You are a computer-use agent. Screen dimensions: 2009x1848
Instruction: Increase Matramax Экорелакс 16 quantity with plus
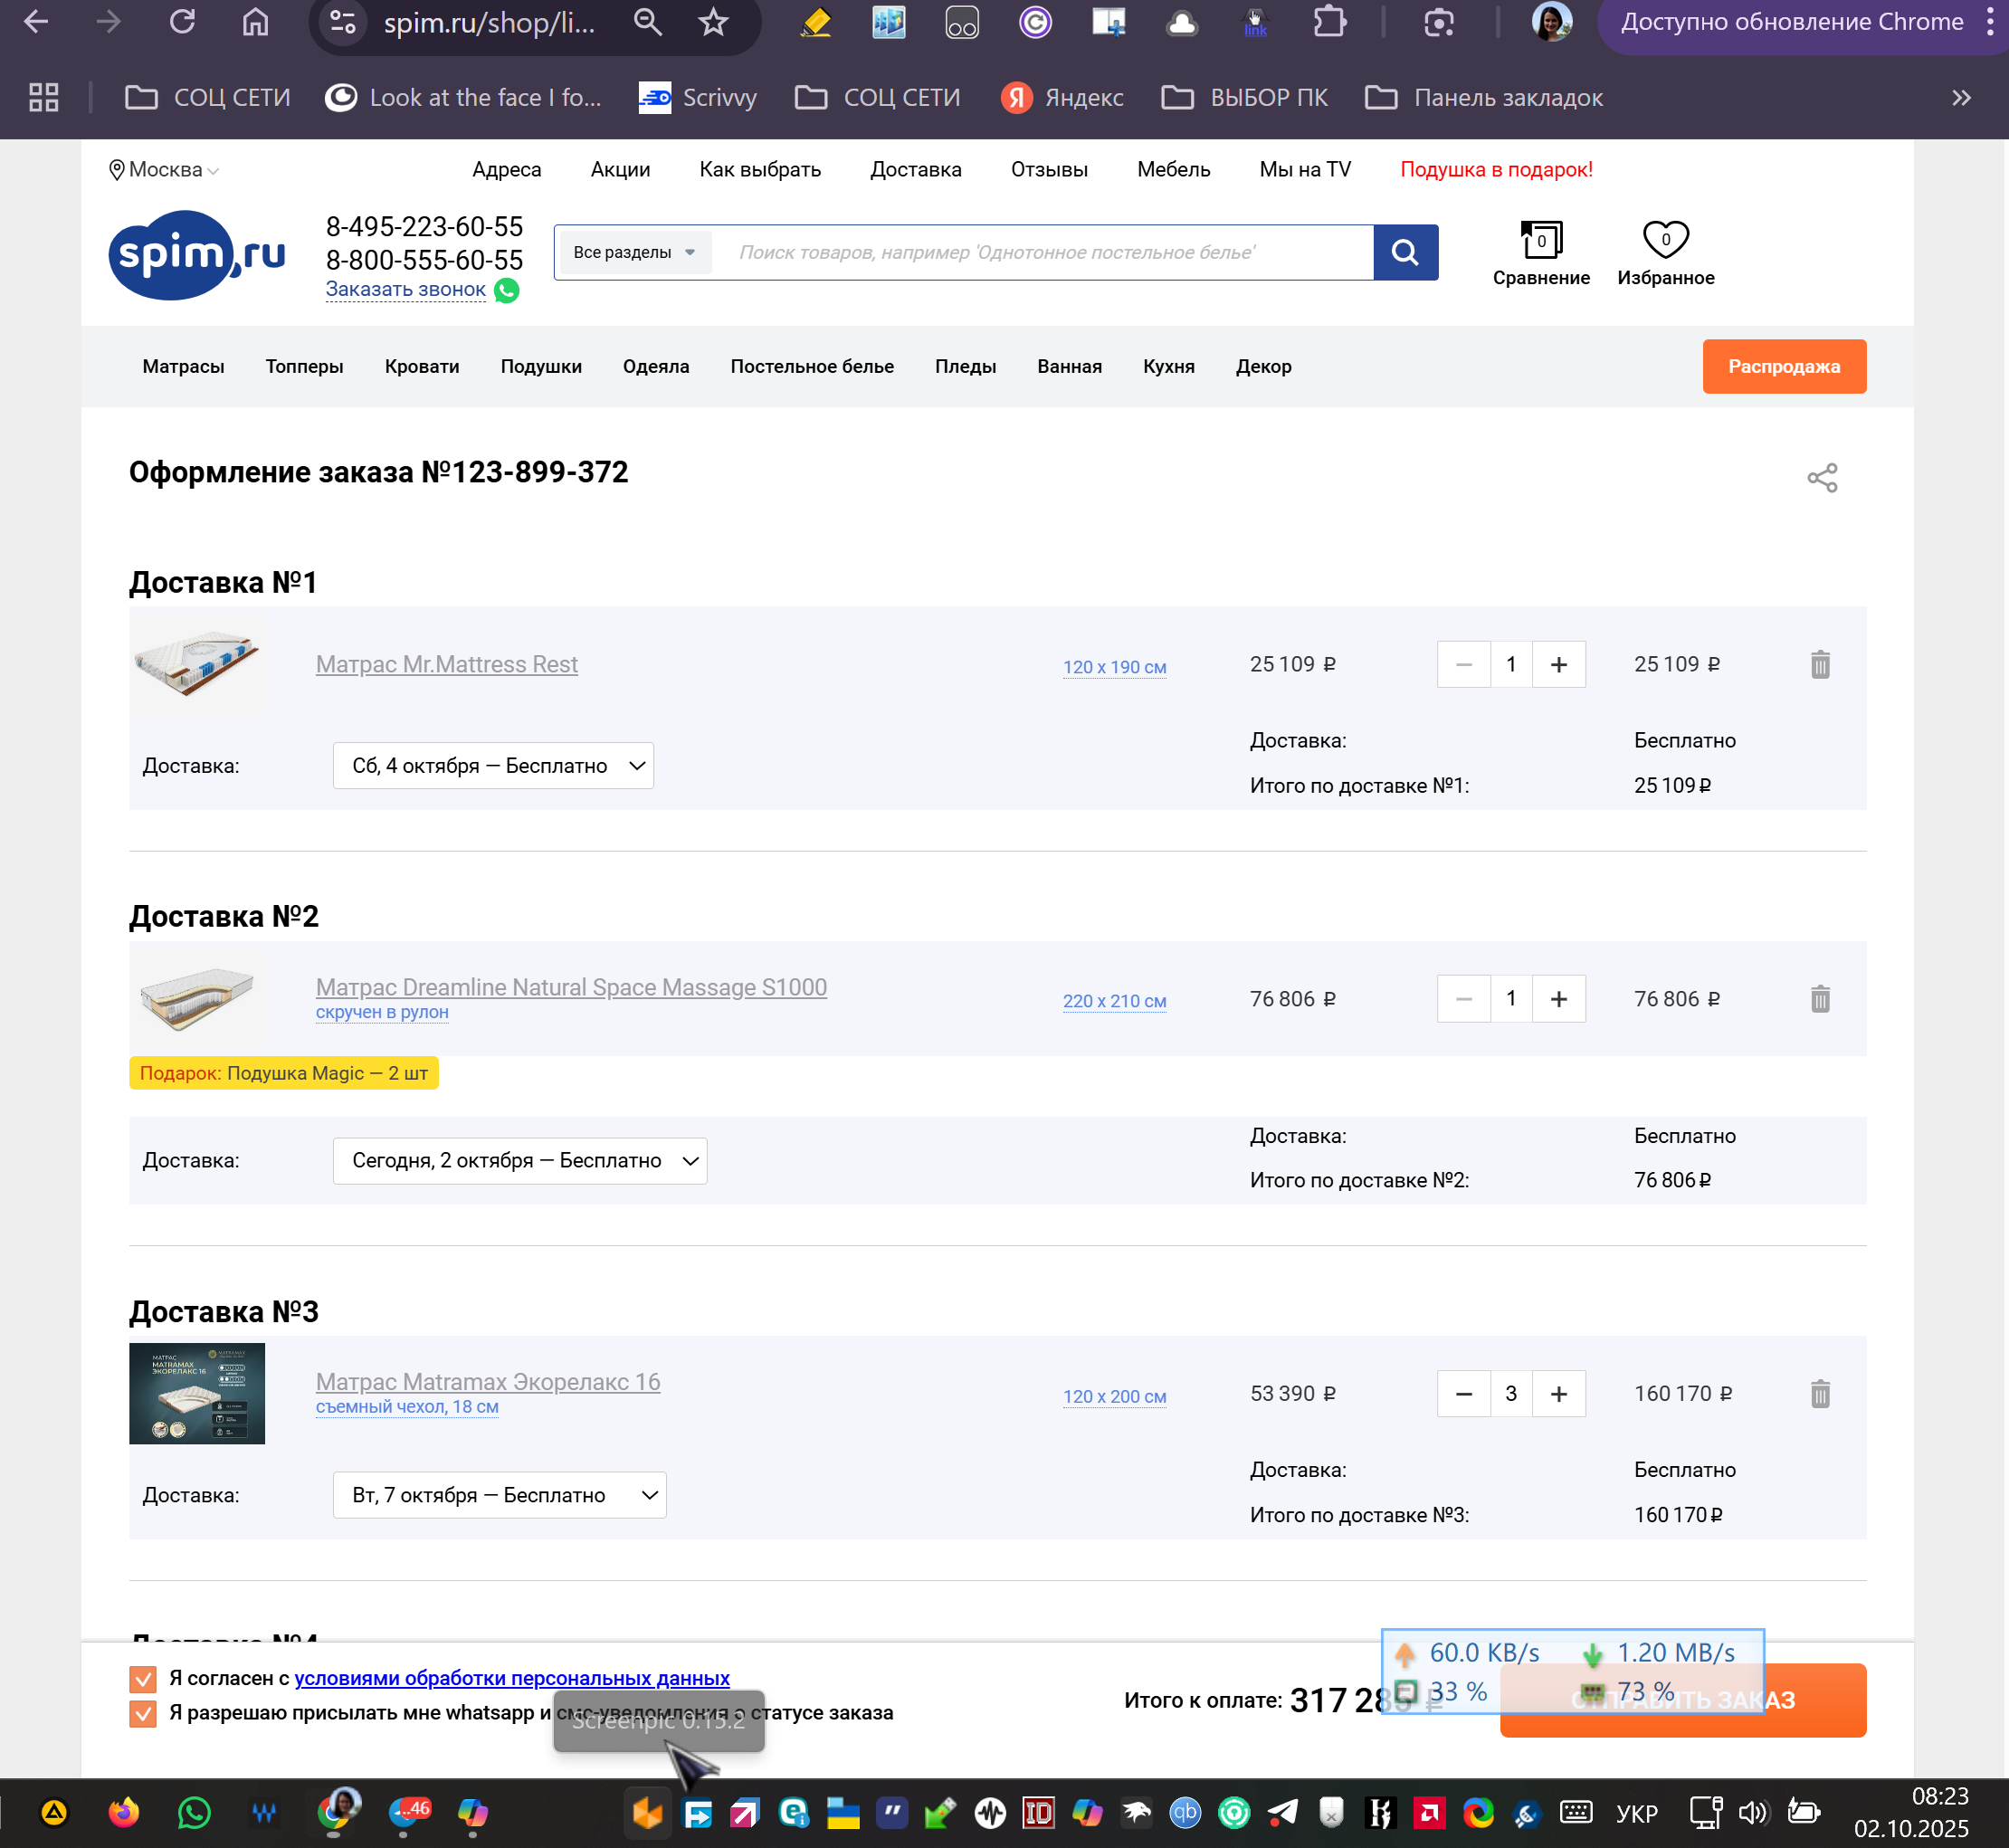1558,1394
